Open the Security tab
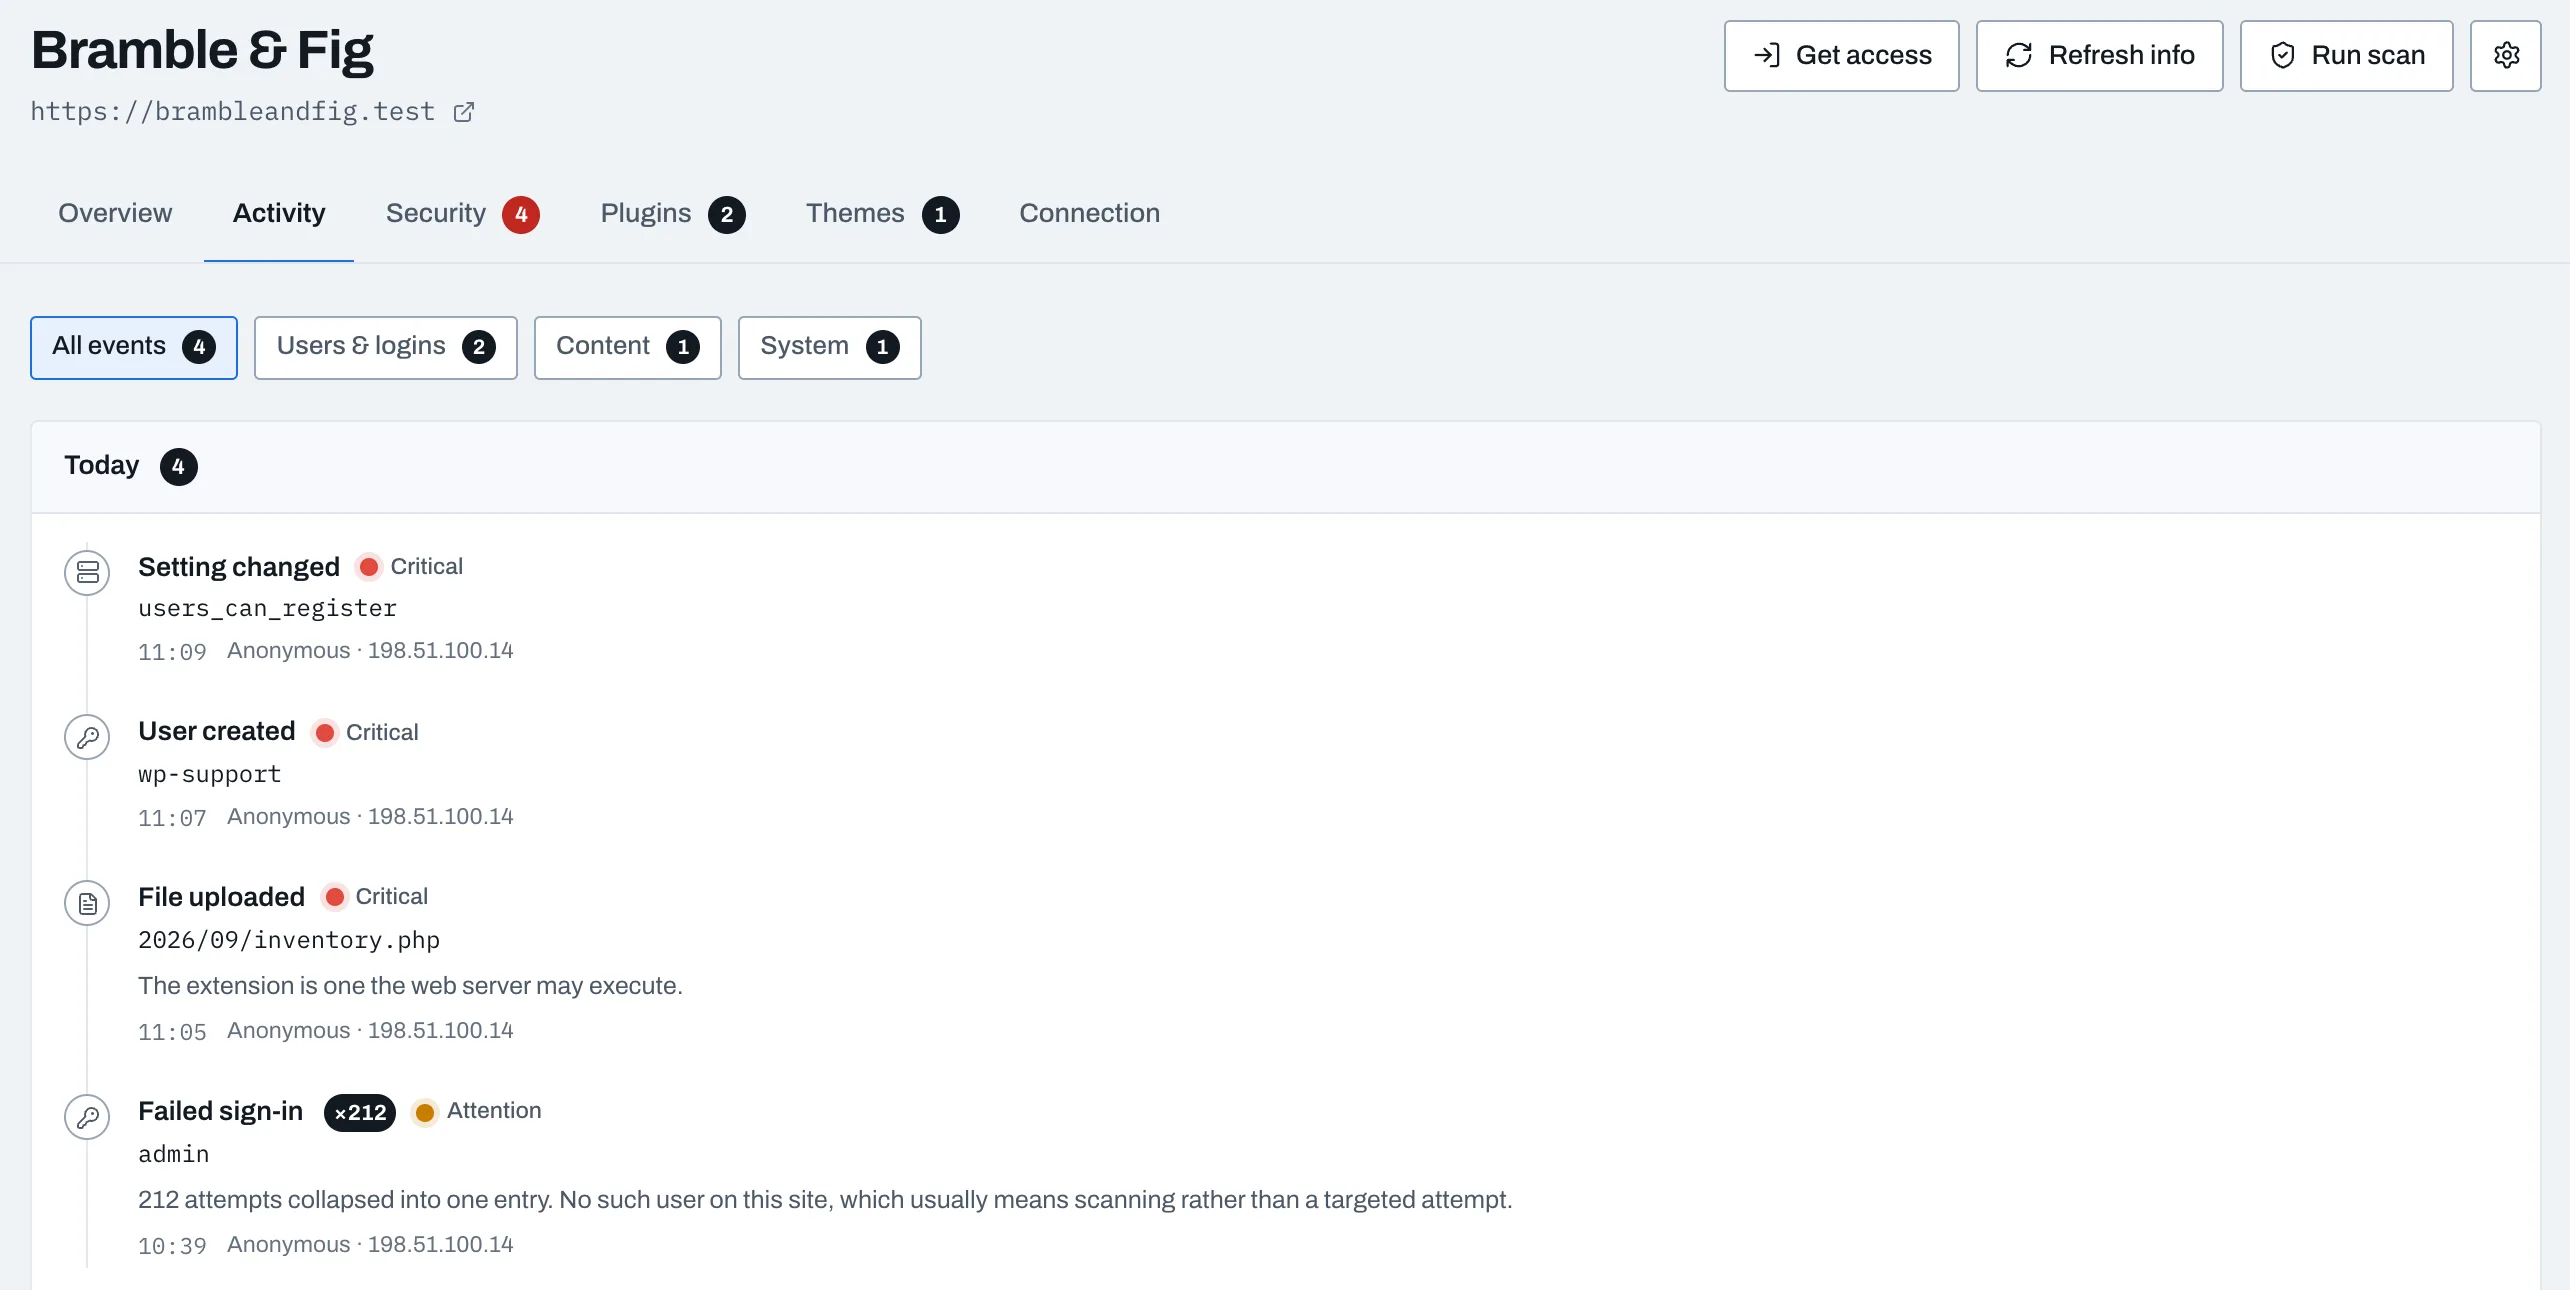The height and width of the screenshot is (1290, 2570). point(462,213)
